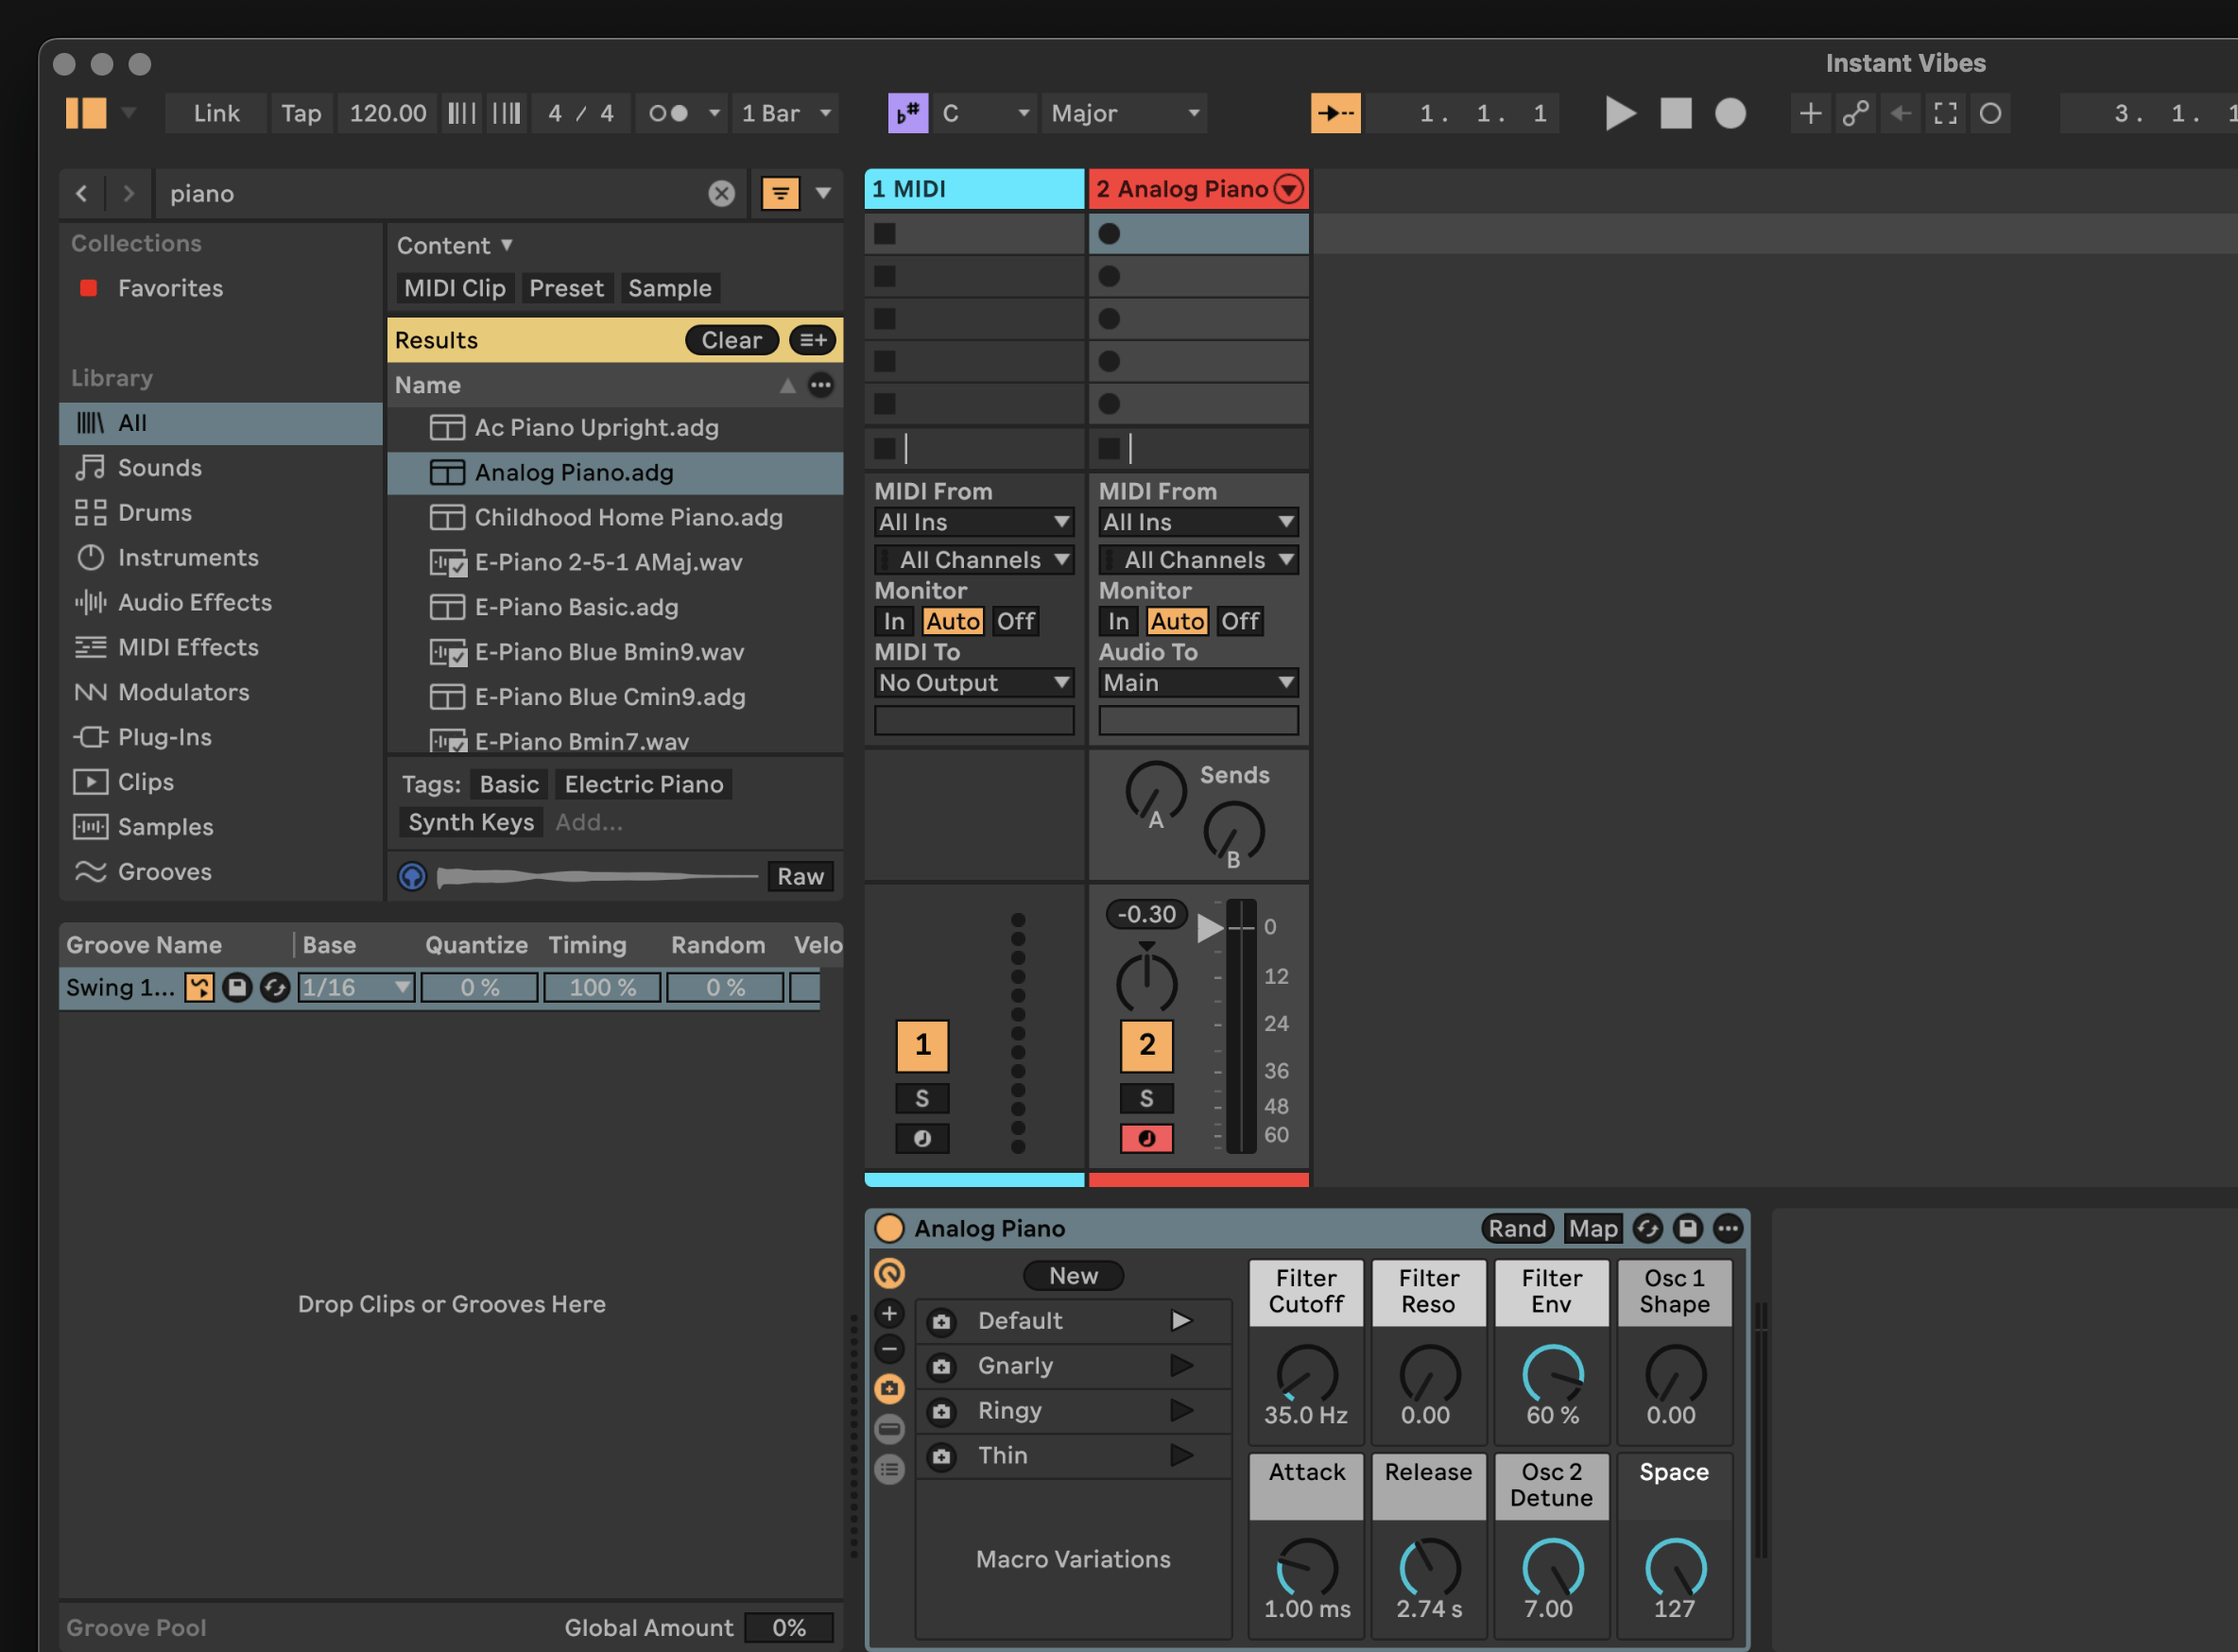Viewport: 2238px width, 1652px height.
Task: Toggle the browser filter view icon
Action: pos(780,193)
